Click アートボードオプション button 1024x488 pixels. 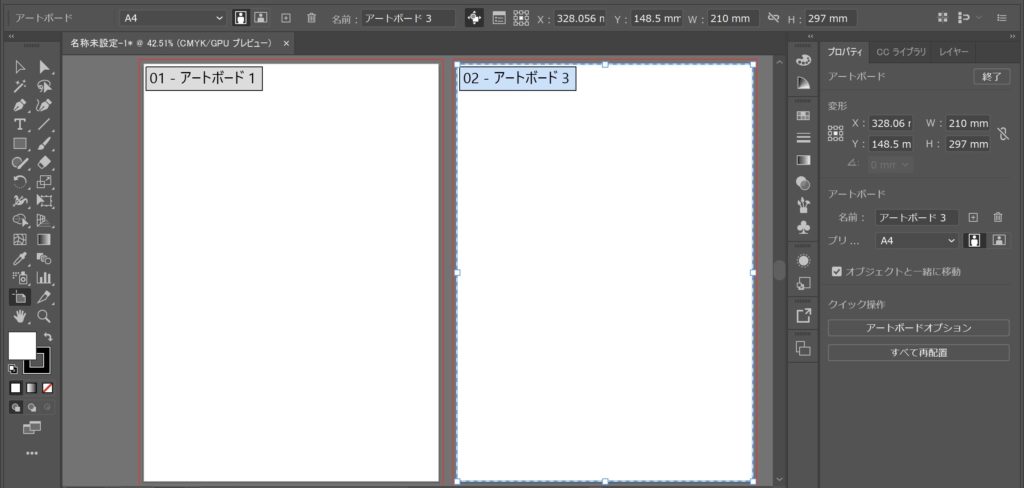pos(918,328)
